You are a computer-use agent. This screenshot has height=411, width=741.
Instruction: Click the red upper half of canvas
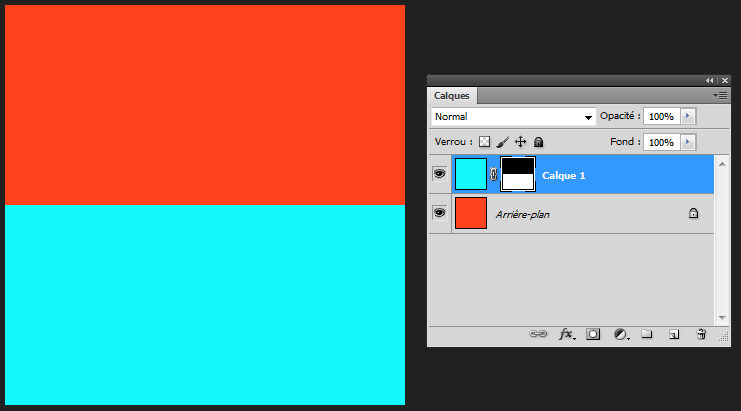tap(205, 105)
